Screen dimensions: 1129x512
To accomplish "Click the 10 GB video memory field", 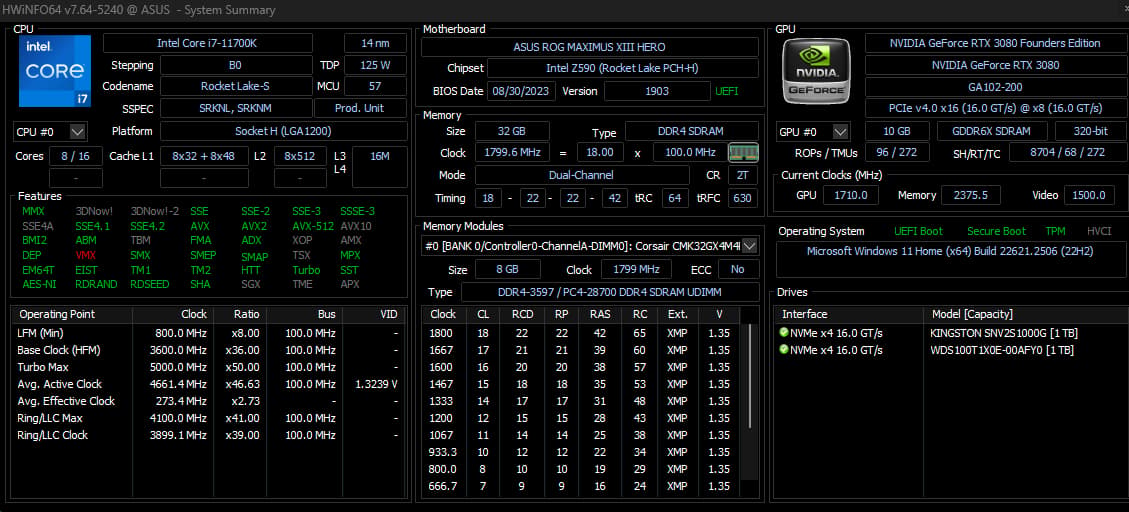I will tap(896, 132).
